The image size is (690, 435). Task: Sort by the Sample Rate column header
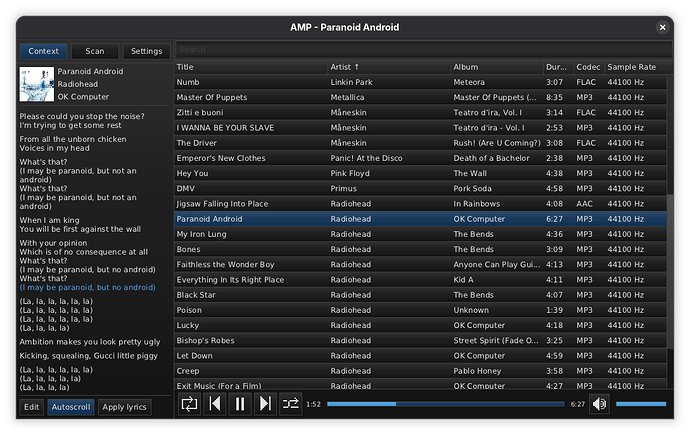click(635, 67)
